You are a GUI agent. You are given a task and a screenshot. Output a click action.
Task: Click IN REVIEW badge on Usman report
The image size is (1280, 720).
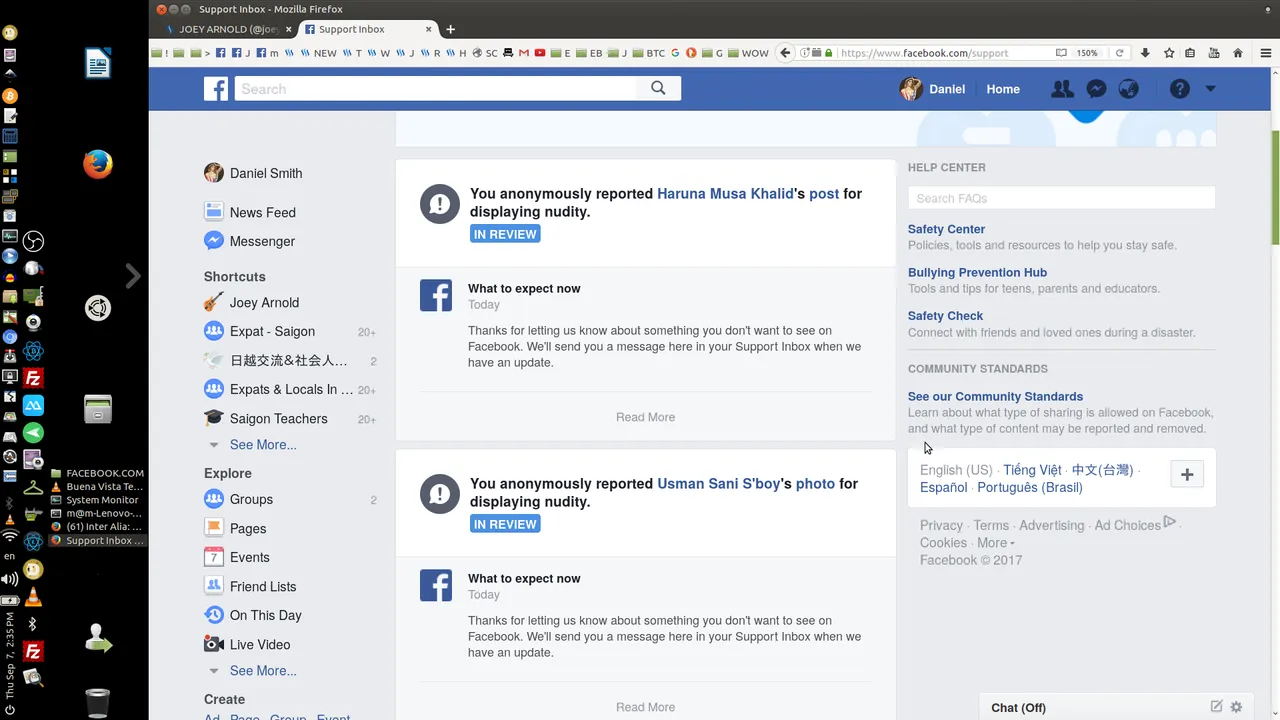click(x=505, y=524)
